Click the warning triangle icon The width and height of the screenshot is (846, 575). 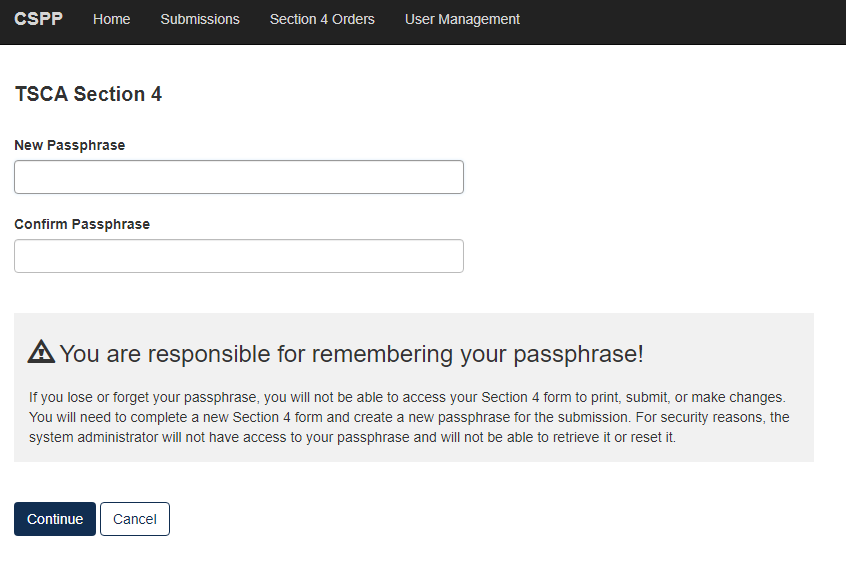coord(41,352)
